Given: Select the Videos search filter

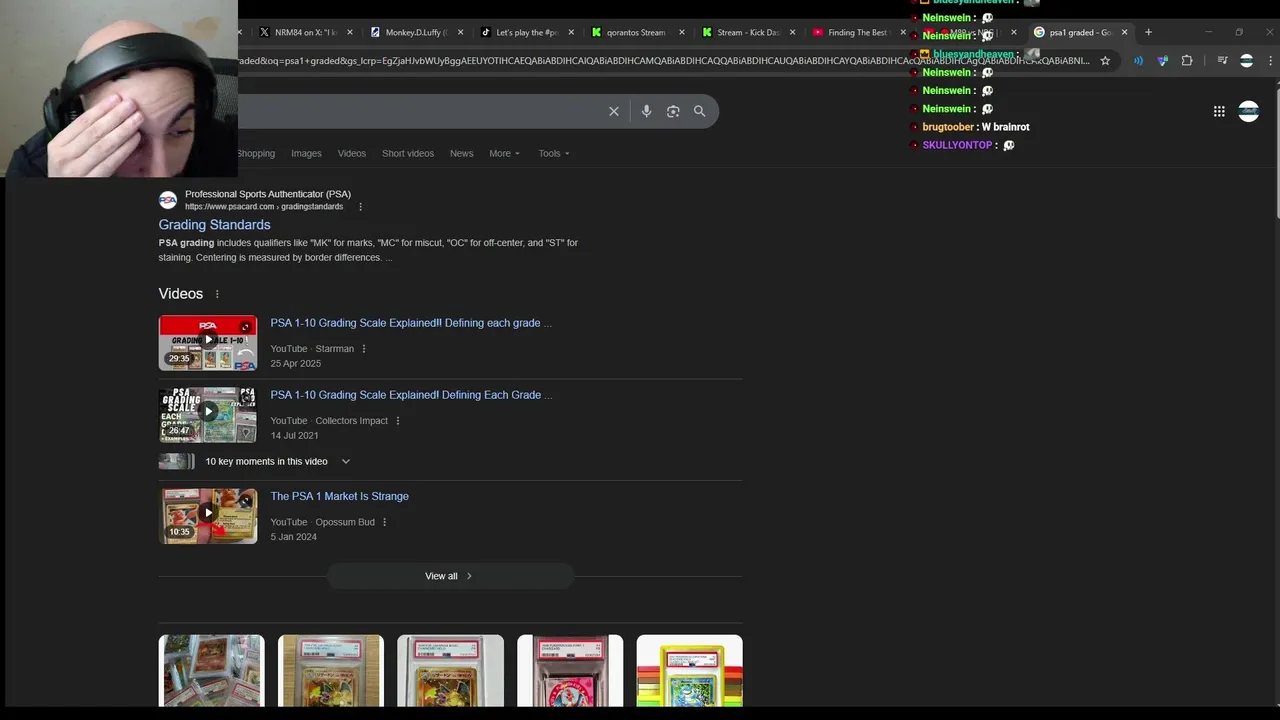Looking at the screenshot, I should (351, 153).
